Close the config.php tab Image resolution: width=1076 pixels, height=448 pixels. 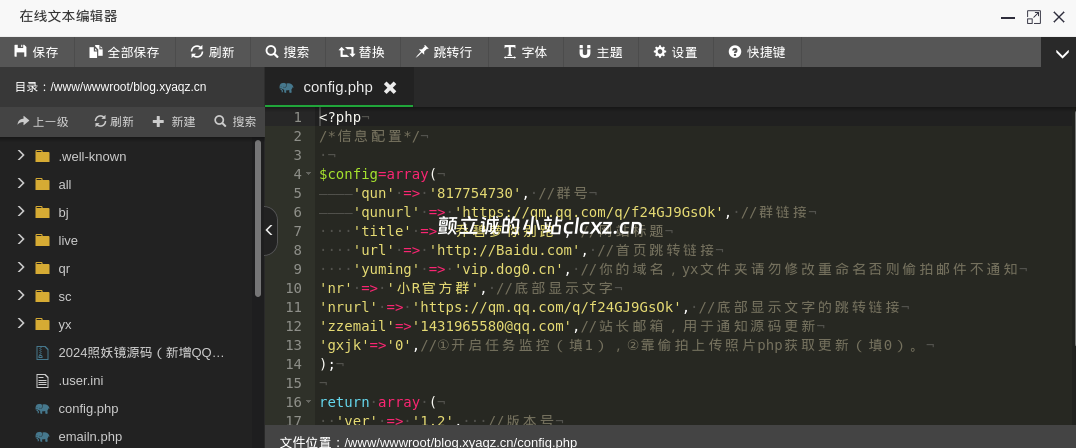(x=390, y=88)
